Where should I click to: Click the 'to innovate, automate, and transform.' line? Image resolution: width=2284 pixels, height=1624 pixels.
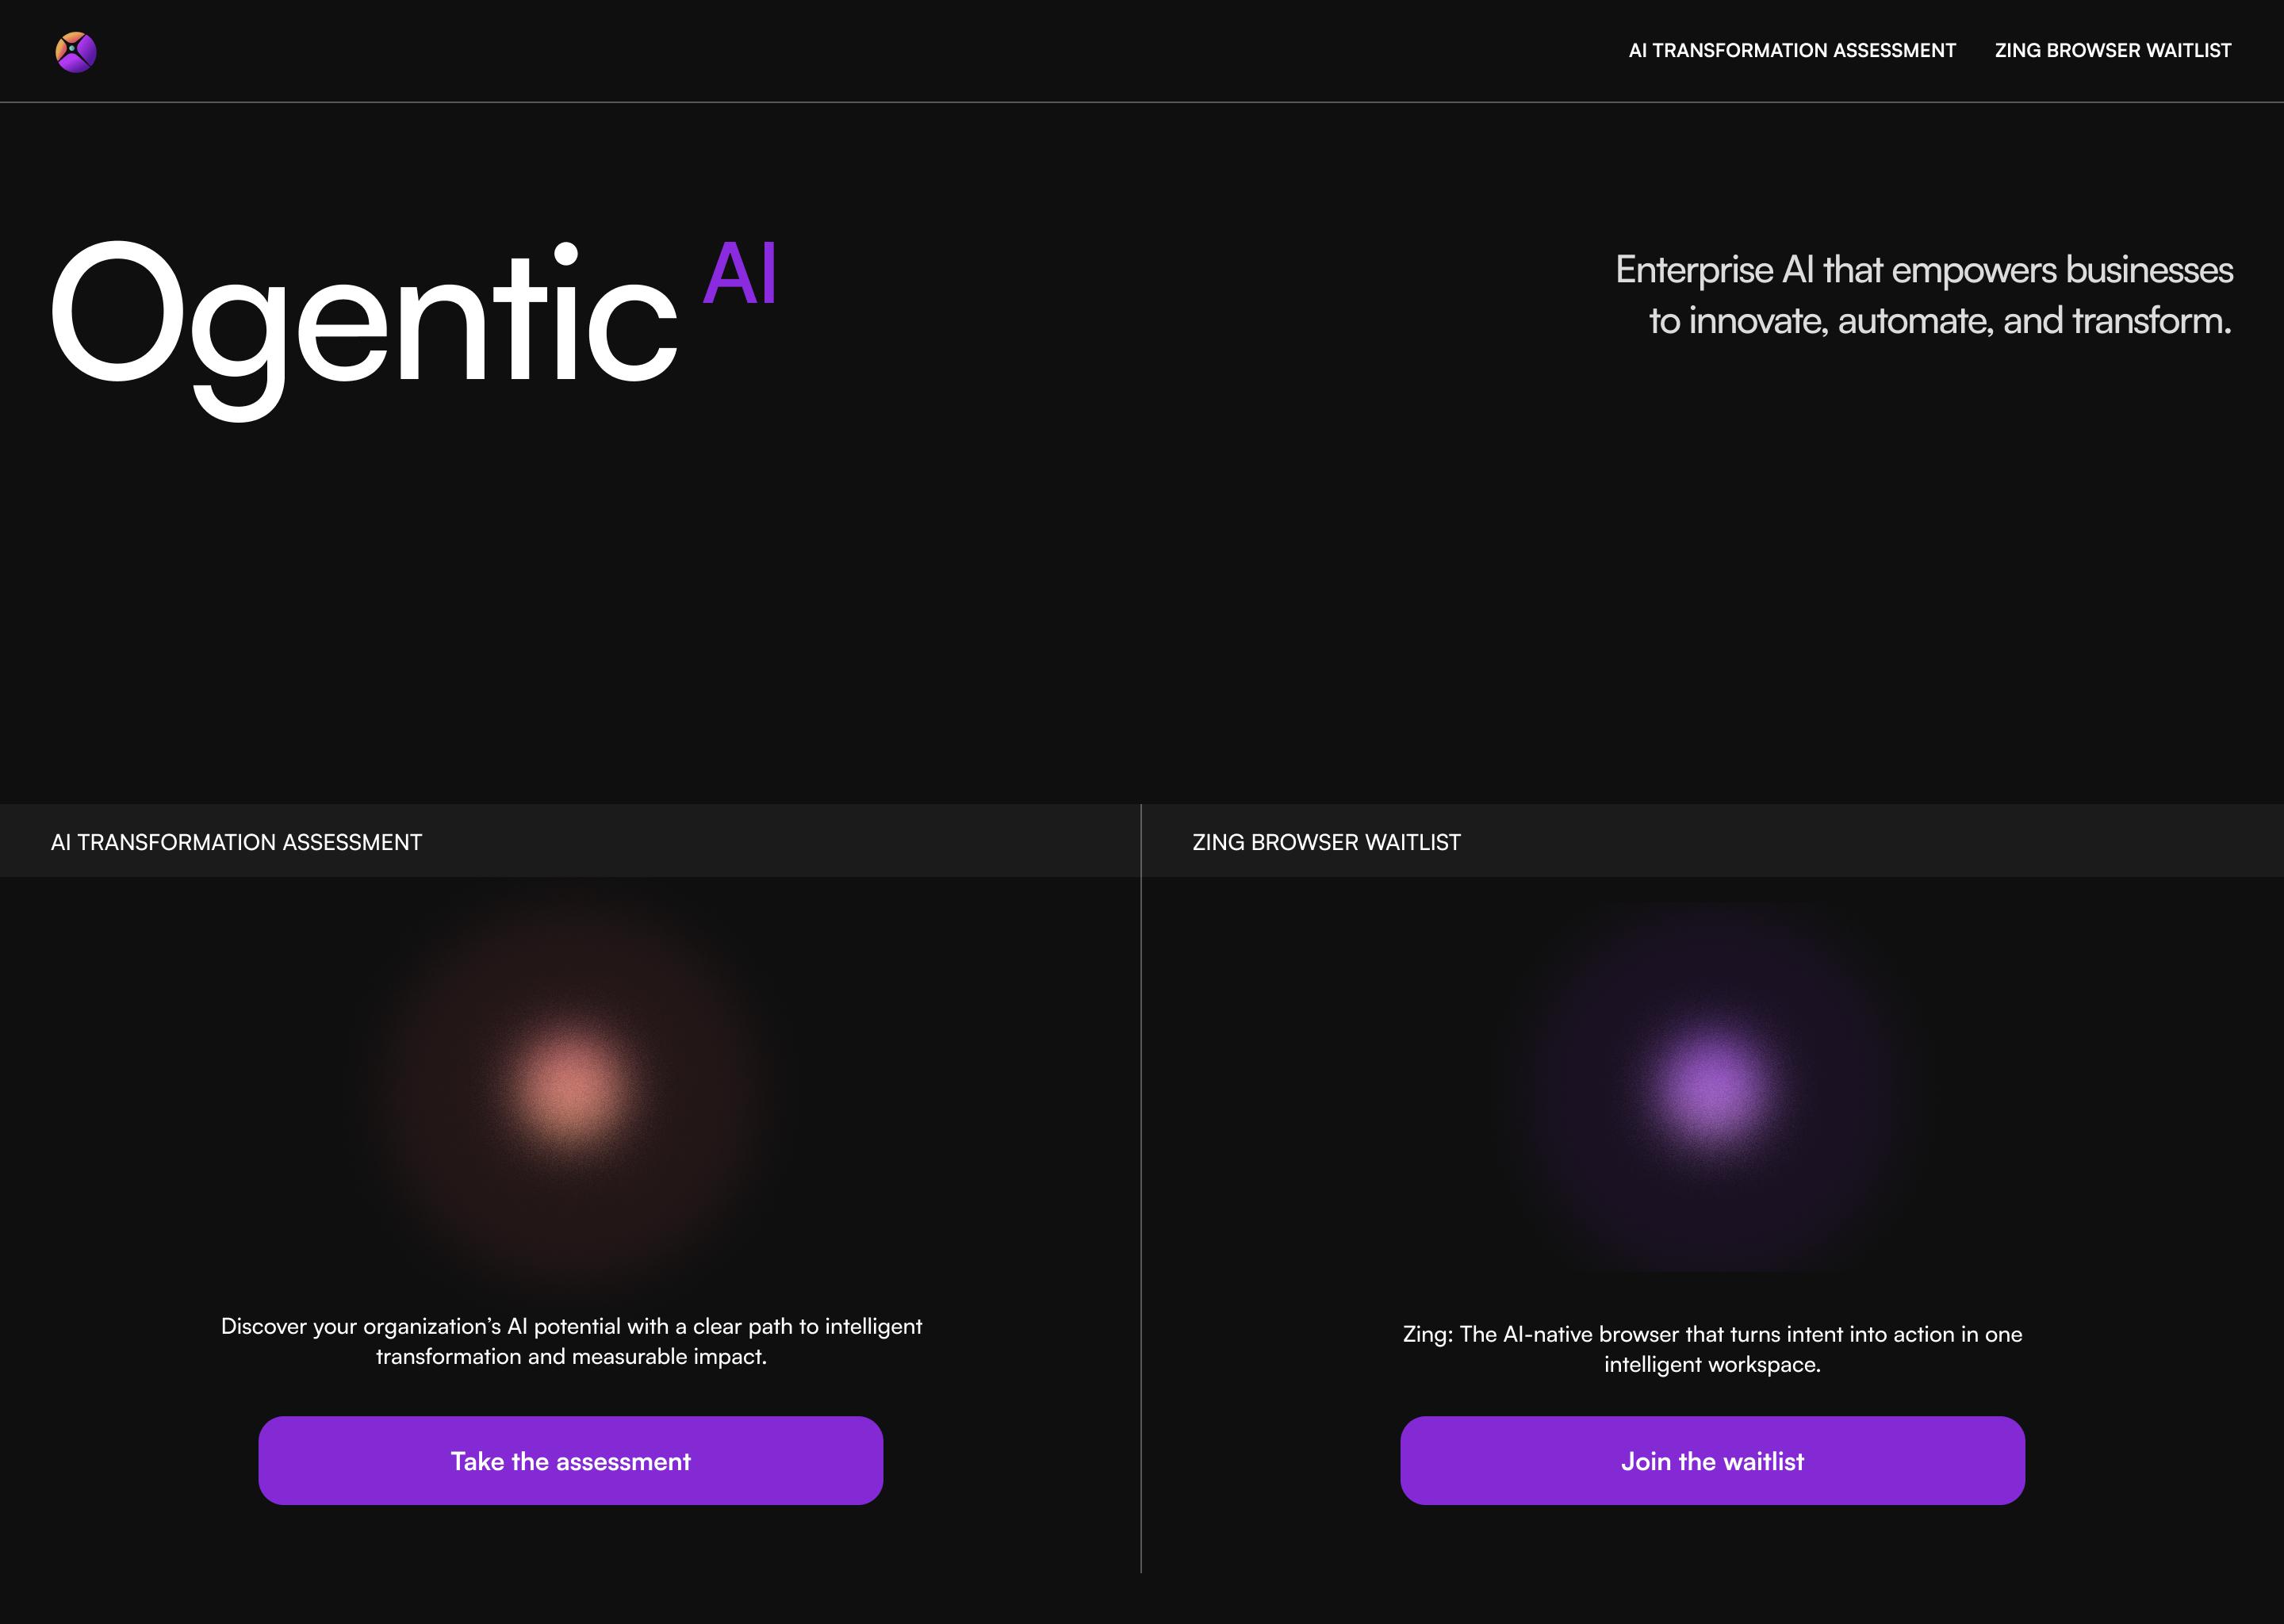[1939, 321]
